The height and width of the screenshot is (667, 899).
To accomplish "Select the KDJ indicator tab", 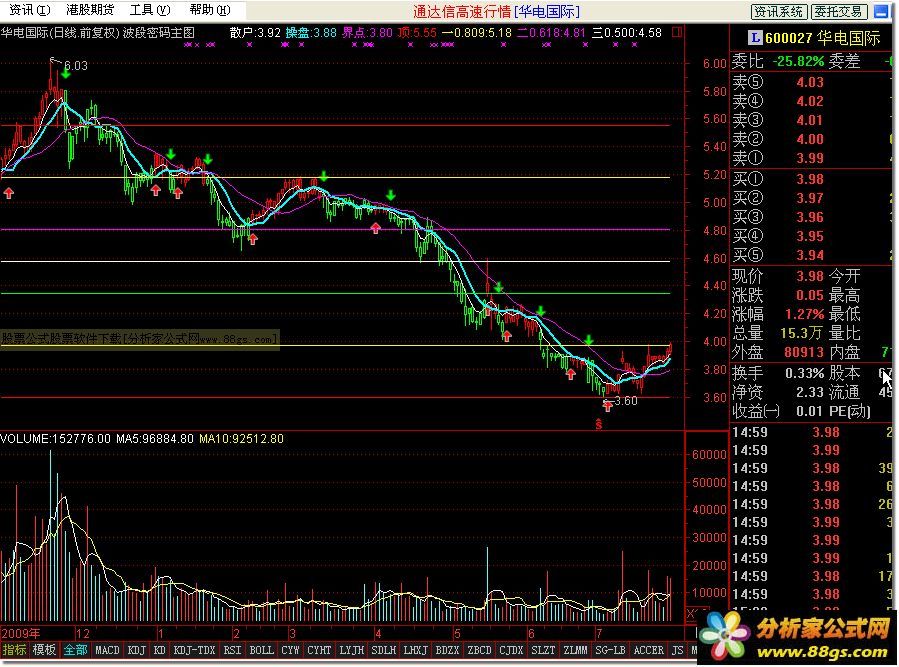I will [136, 650].
